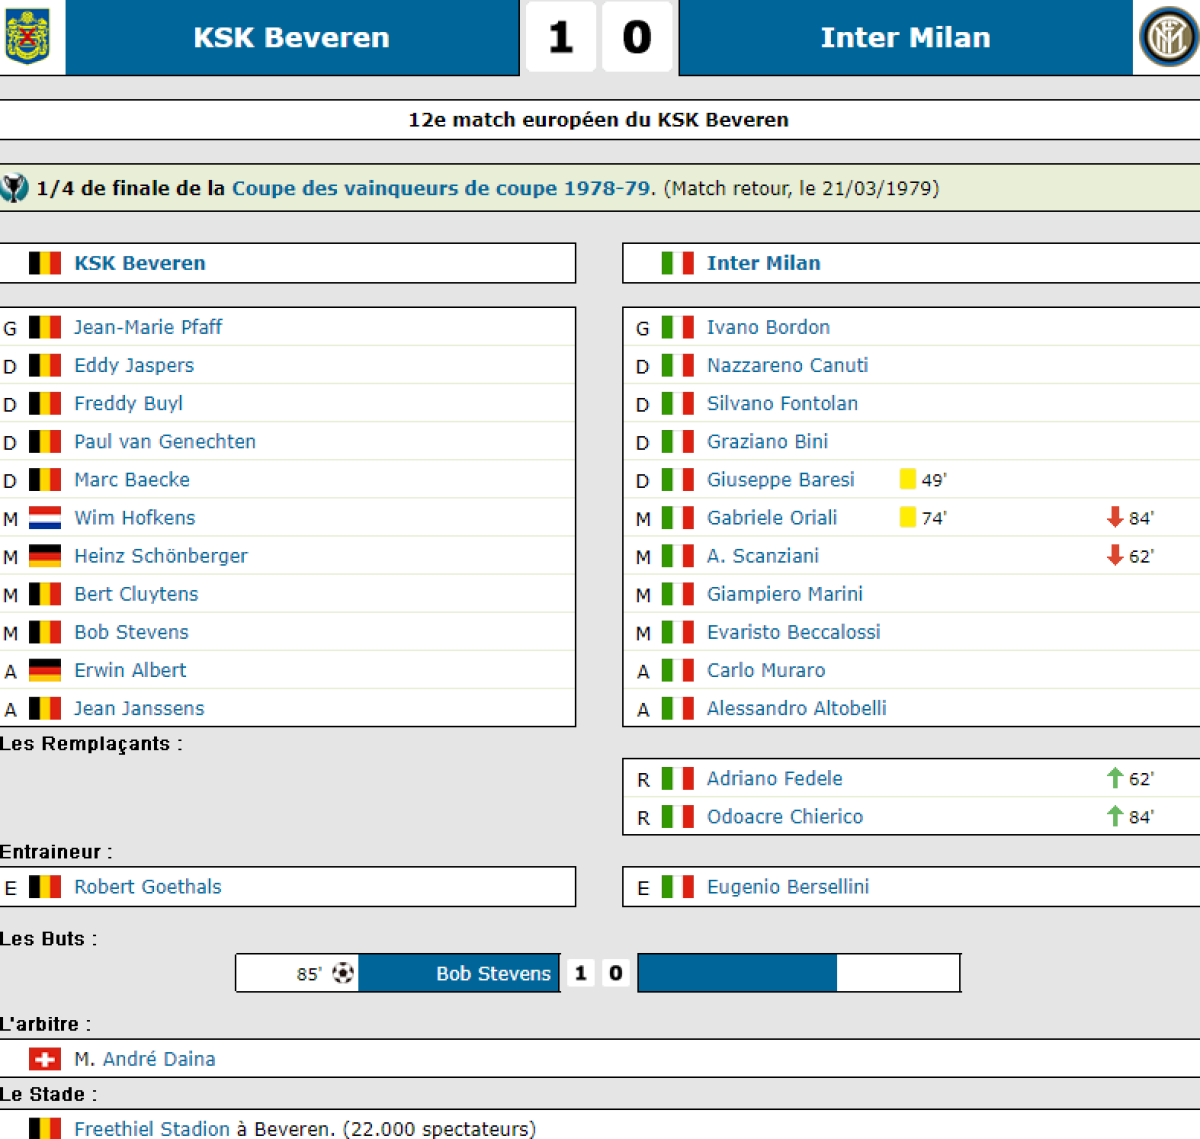Open the Freethiel Stadion link
The image size is (1200, 1139).
tap(152, 1128)
